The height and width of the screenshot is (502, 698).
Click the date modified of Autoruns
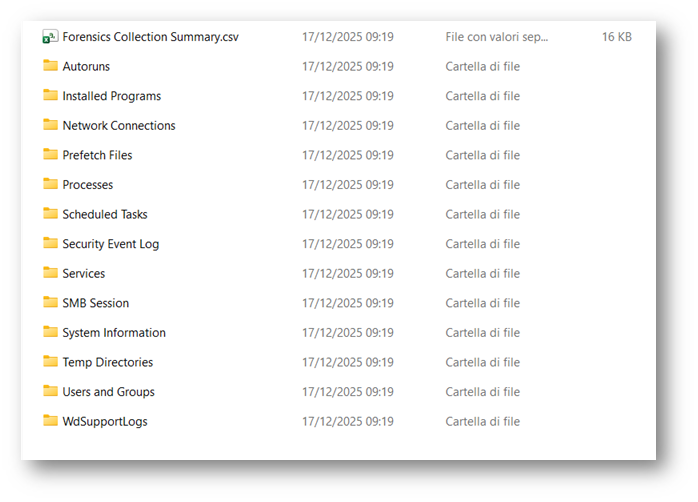(348, 66)
